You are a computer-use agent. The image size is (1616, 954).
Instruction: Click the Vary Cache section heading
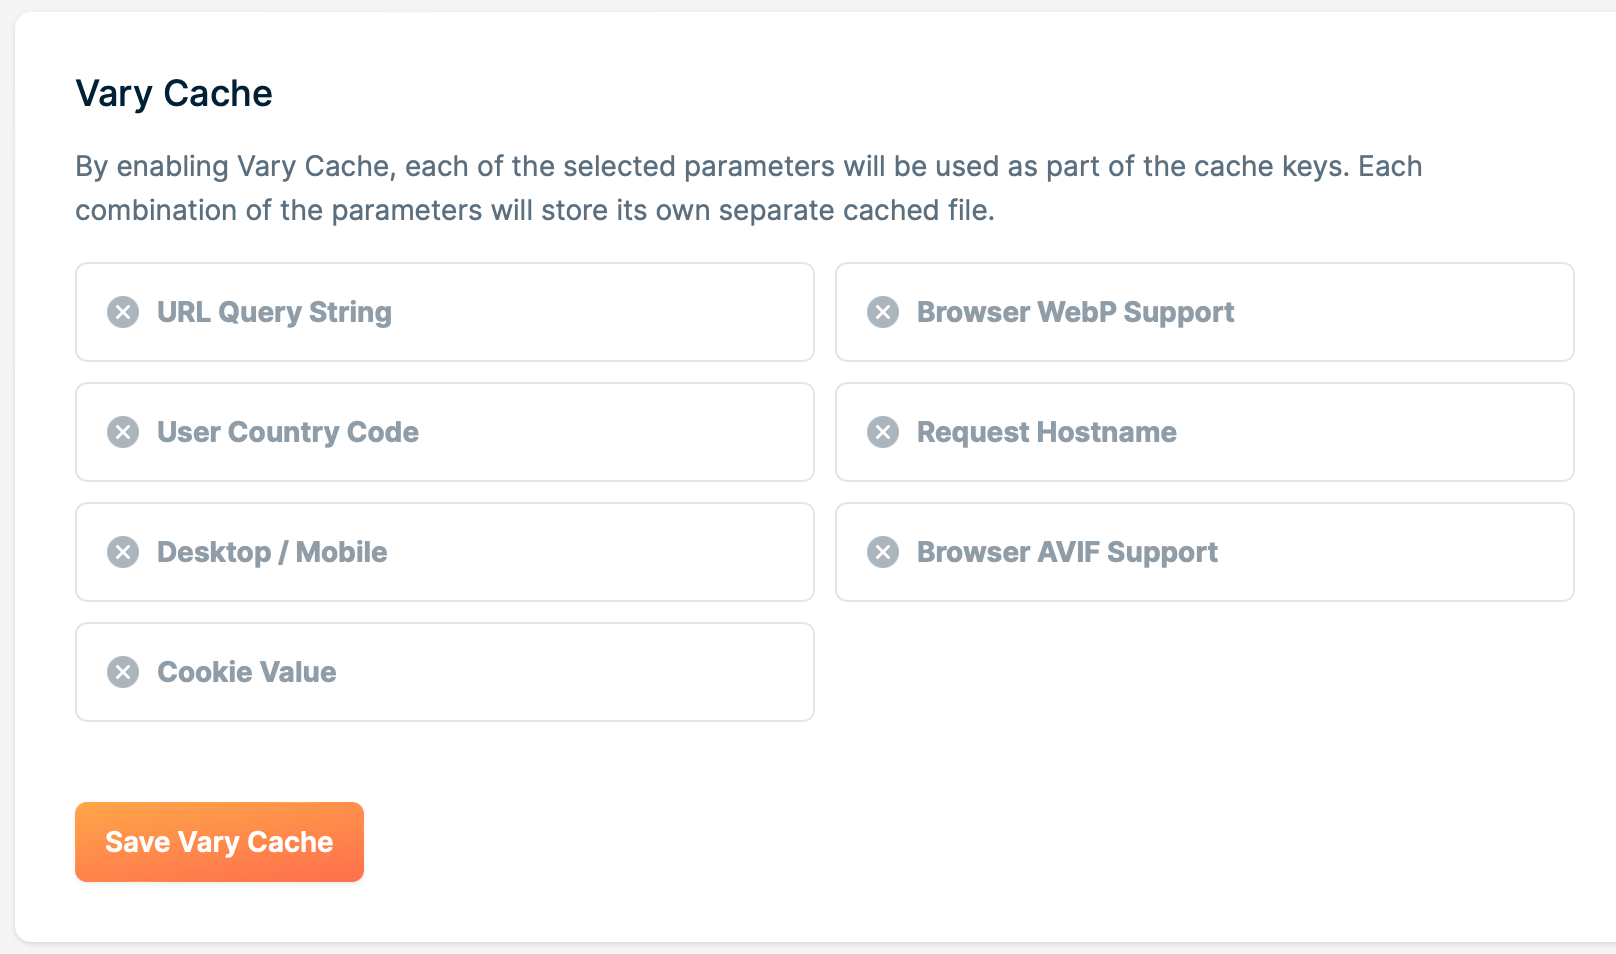[173, 93]
